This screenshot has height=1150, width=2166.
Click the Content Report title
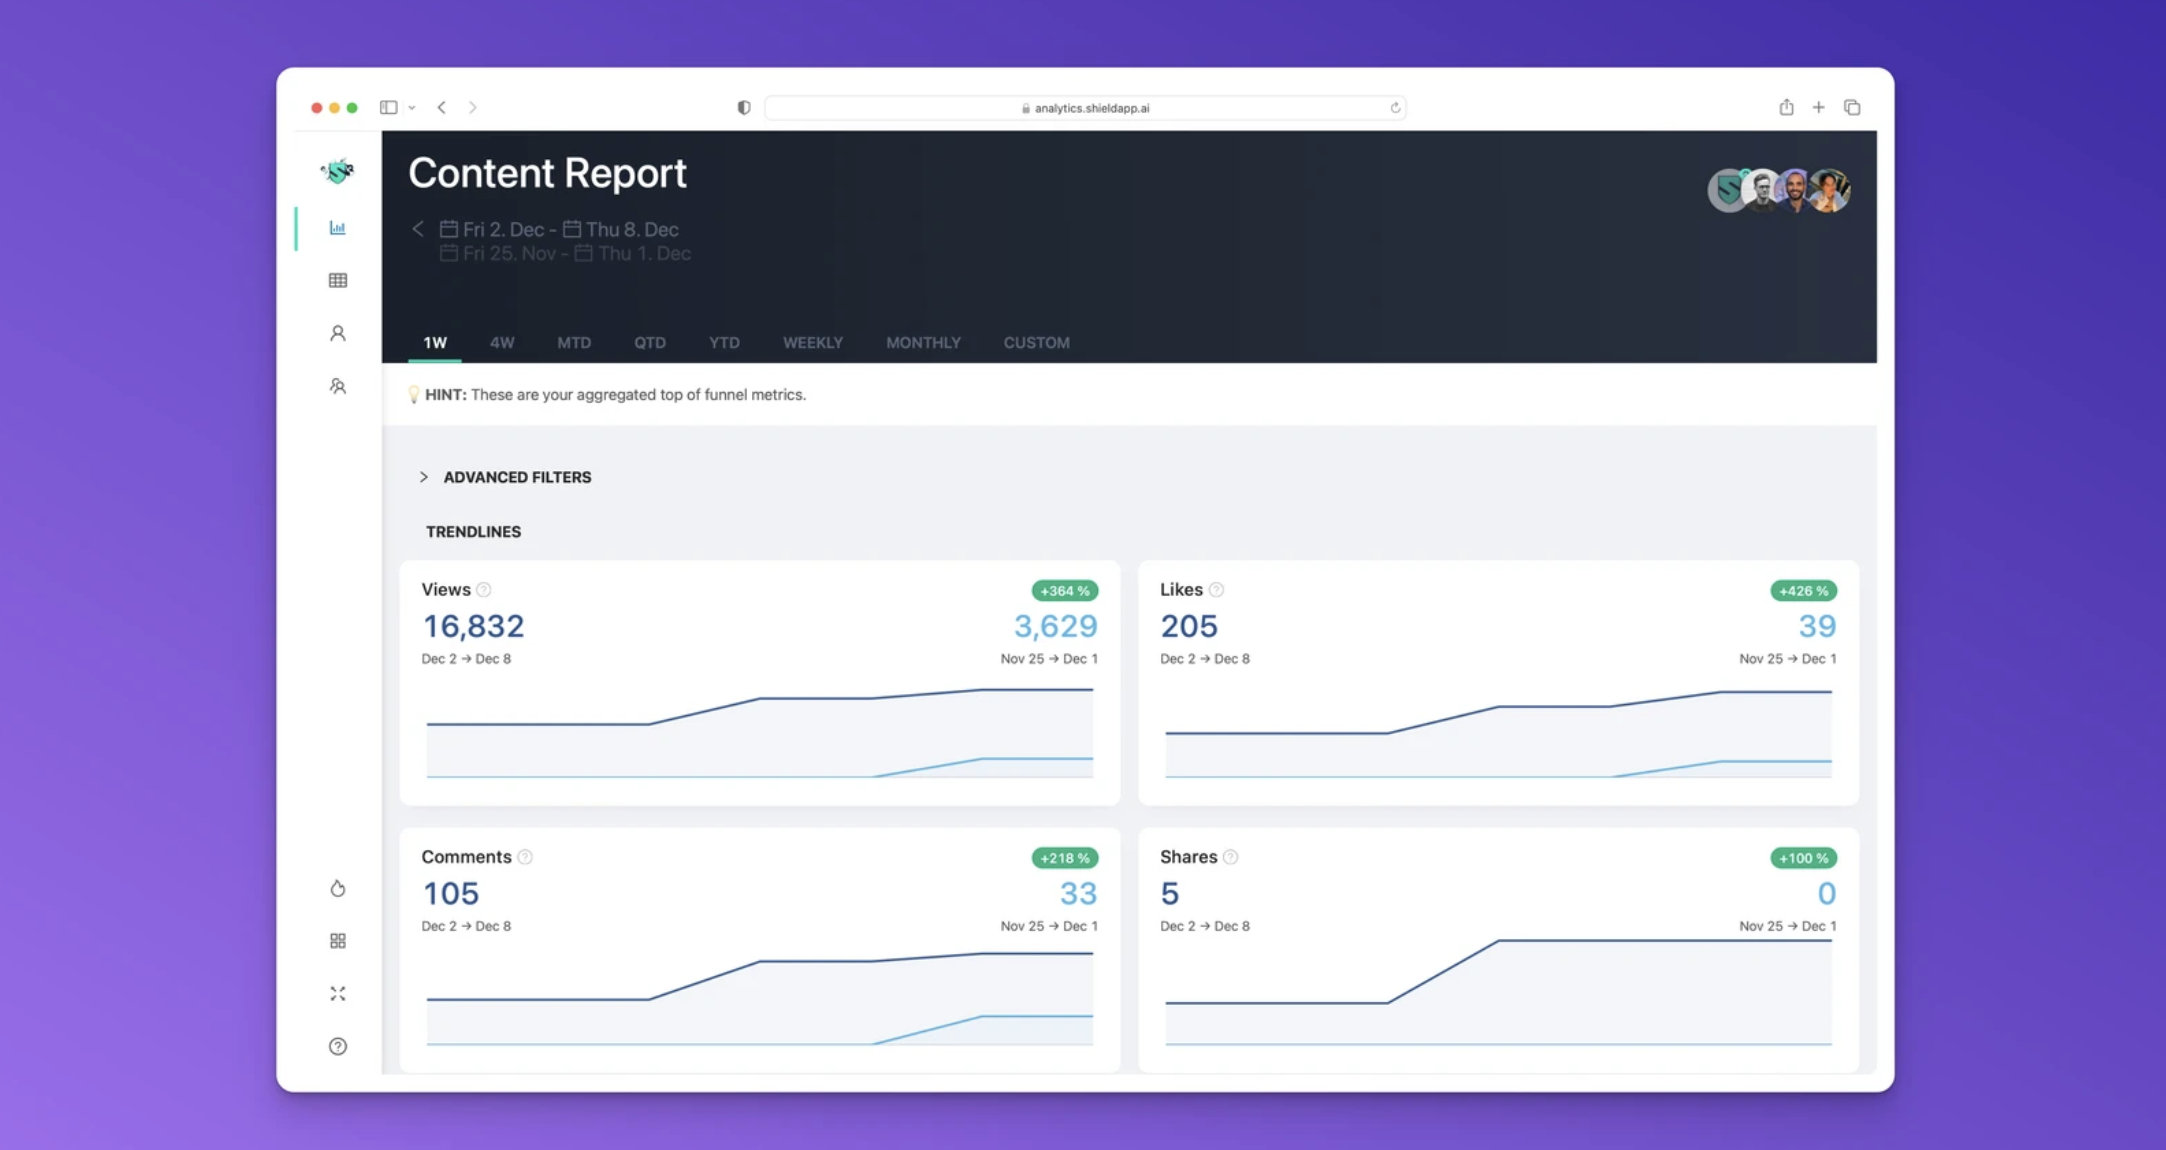click(547, 173)
